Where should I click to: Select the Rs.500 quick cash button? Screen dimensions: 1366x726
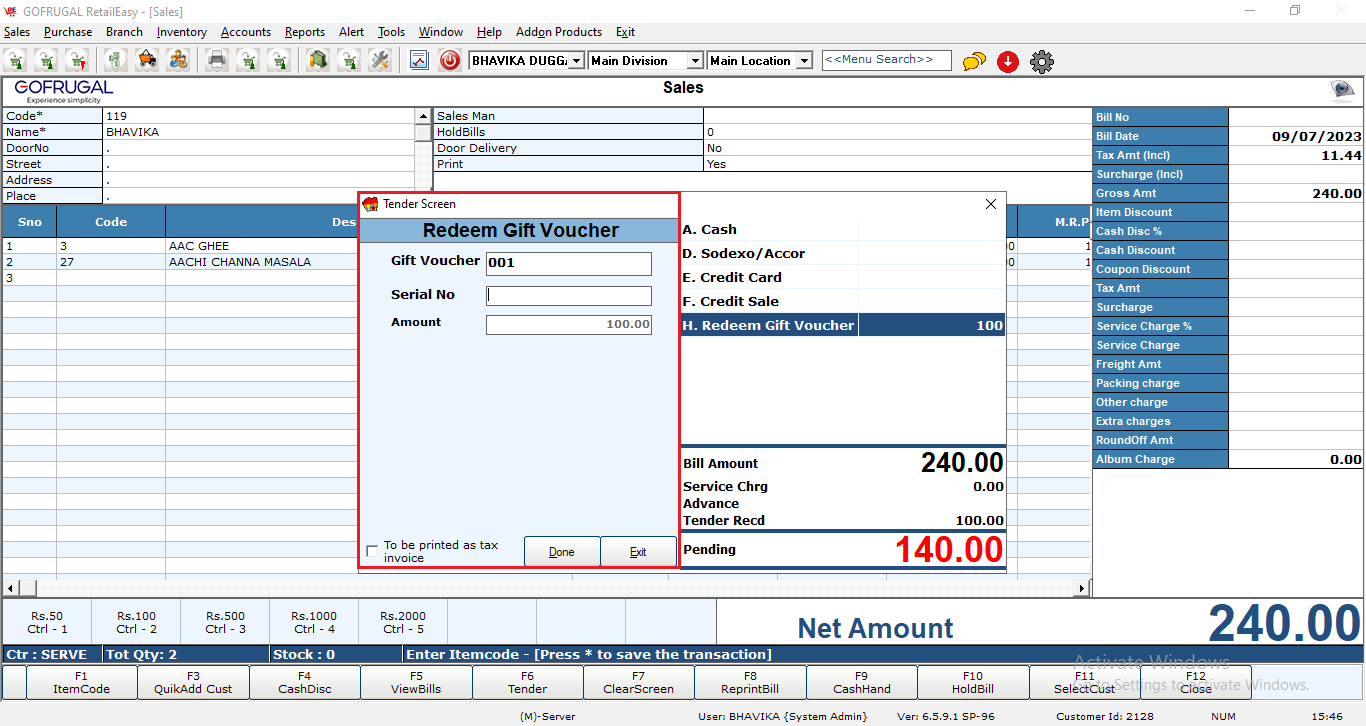226,623
